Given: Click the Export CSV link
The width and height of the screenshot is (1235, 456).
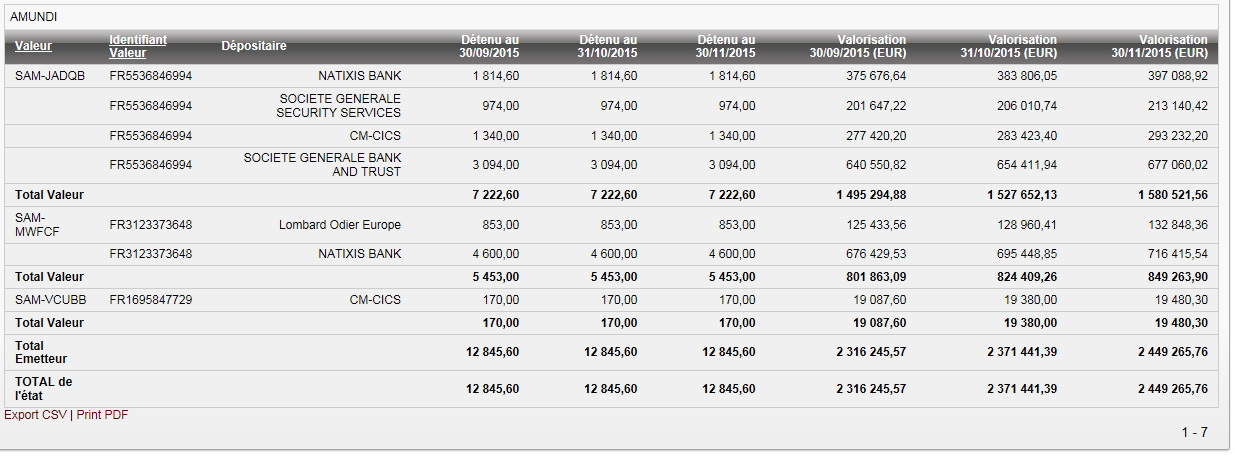Looking at the screenshot, I should (35, 415).
